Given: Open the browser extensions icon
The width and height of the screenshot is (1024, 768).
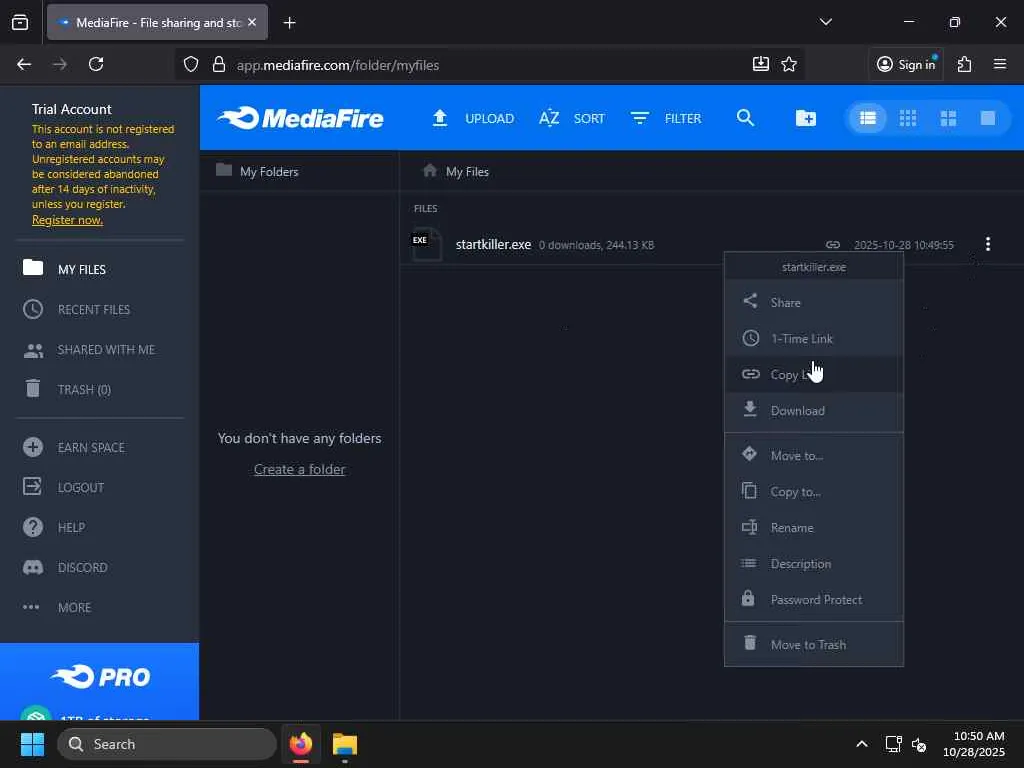Looking at the screenshot, I should click(x=964, y=64).
